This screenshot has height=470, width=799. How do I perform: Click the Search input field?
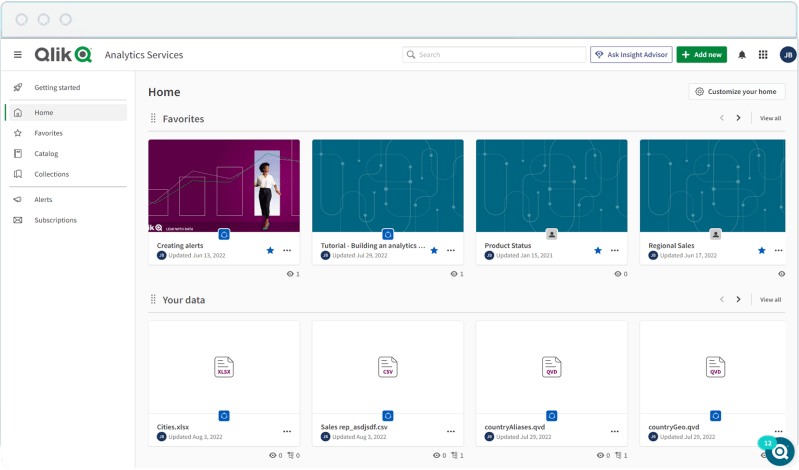tap(495, 55)
